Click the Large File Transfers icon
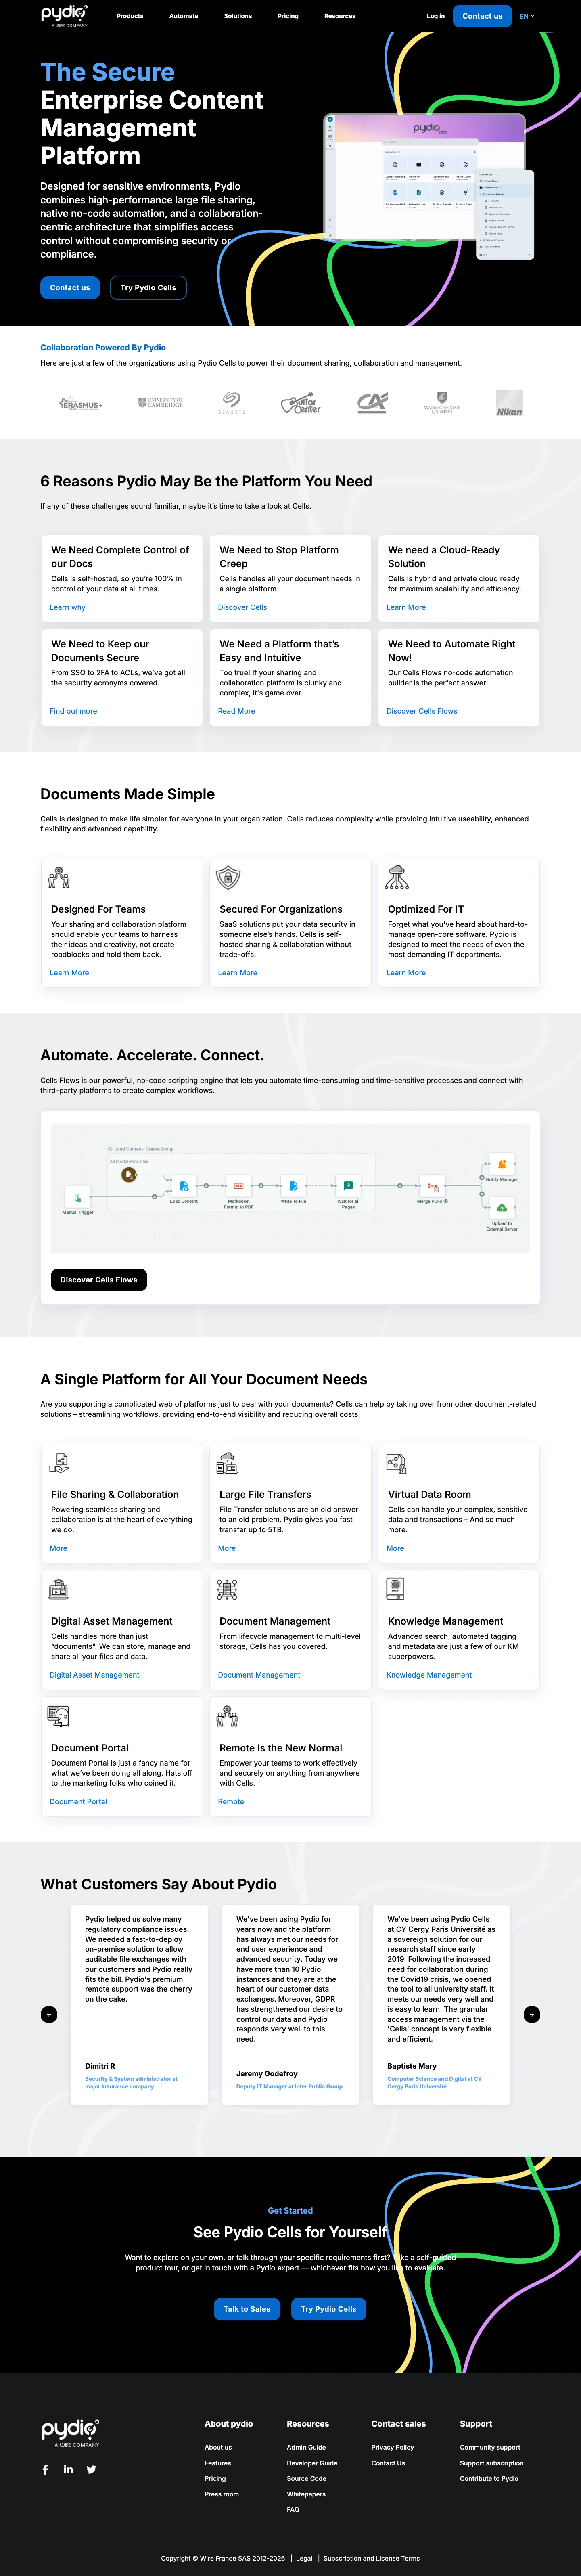The height and width of the screenshot is (2576, 581). pos(227,1463)
